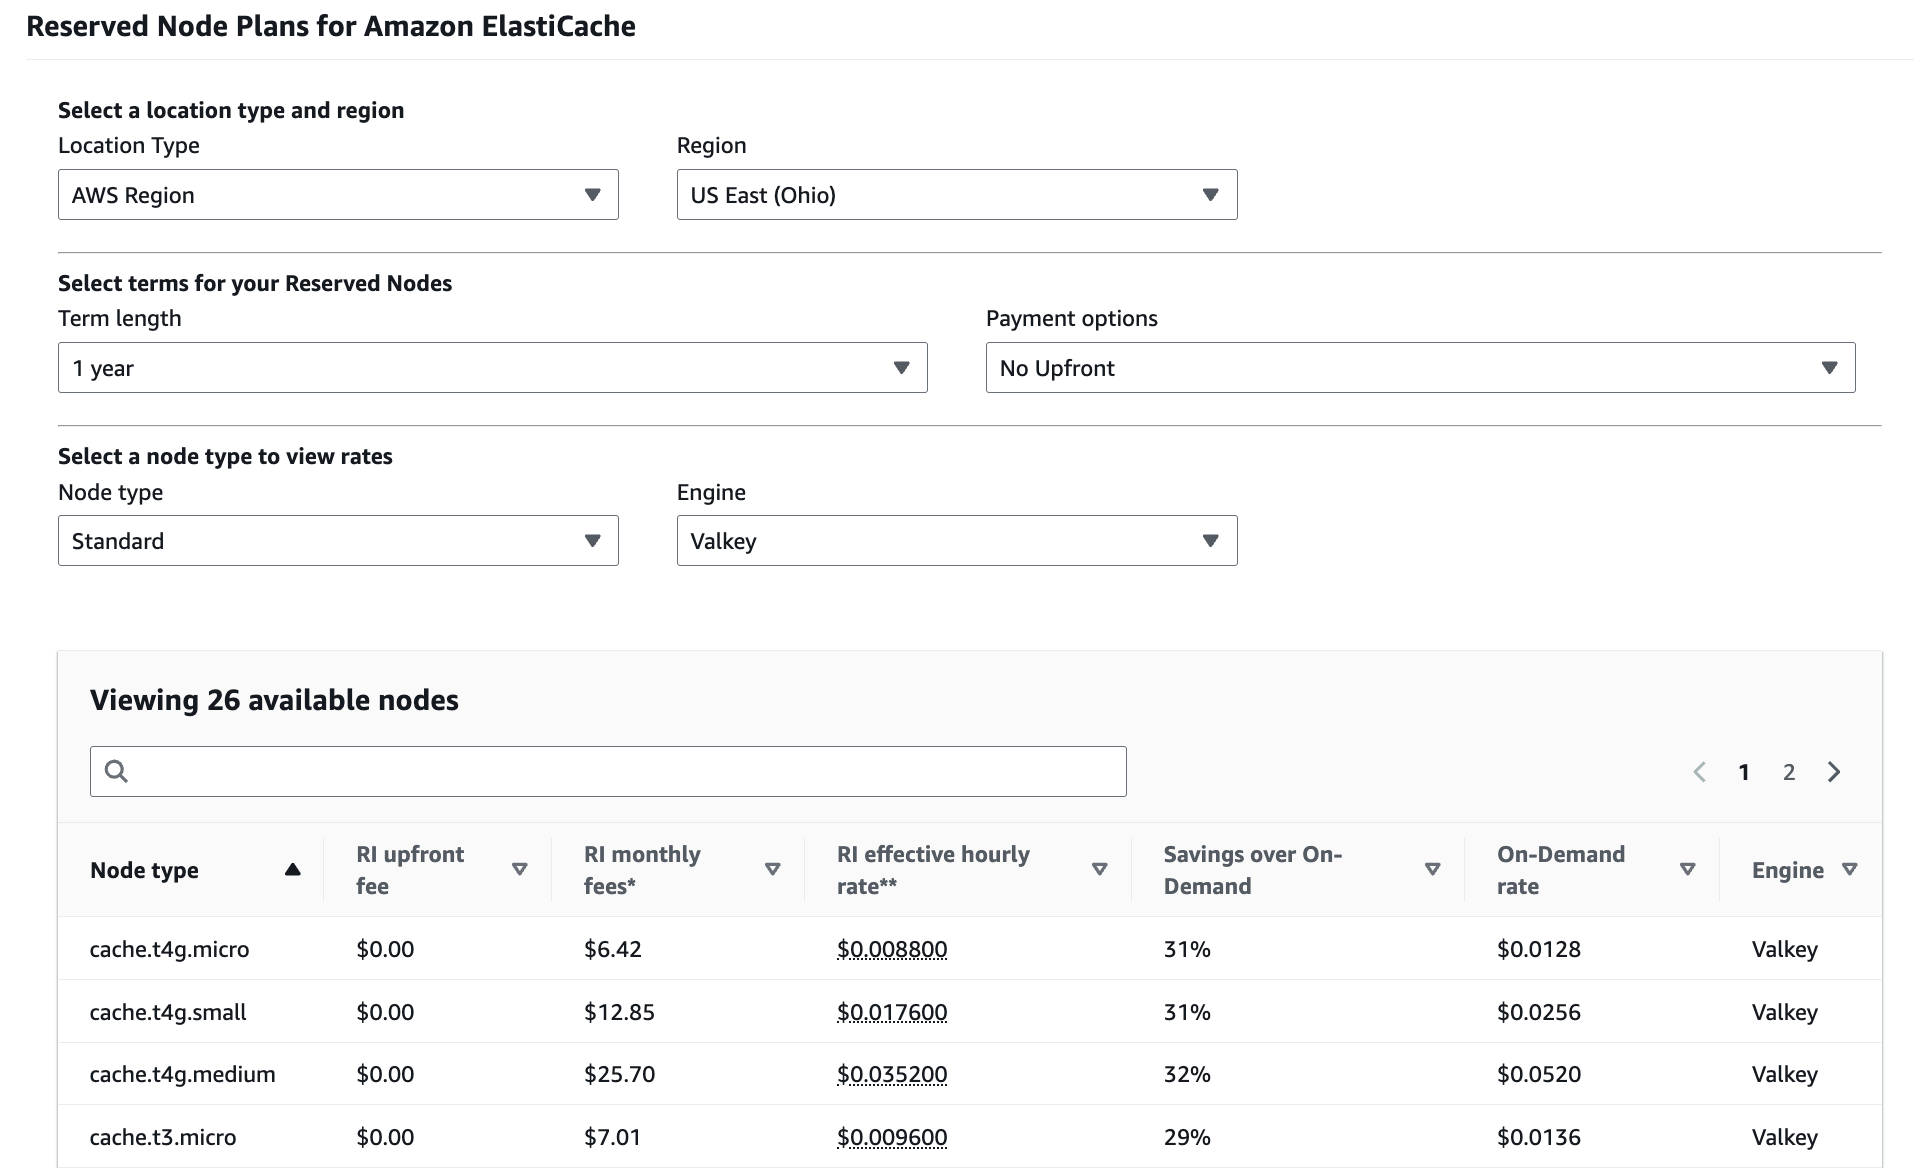Viewport: 1924px width, 1168px height.
Task: Sort by Engine column
Action: [1849, 870]
